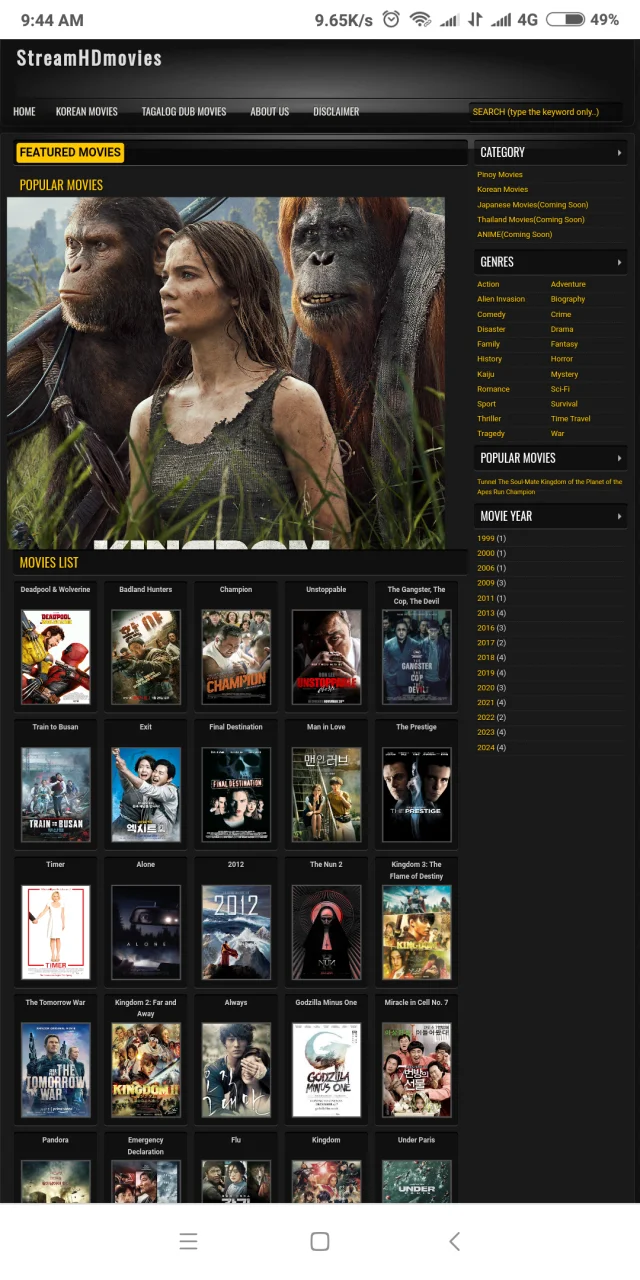The width and height of the screenshot is (640, 1280).
Task: Open the DISCLAIMER menu item
Action: pos(336,111)
